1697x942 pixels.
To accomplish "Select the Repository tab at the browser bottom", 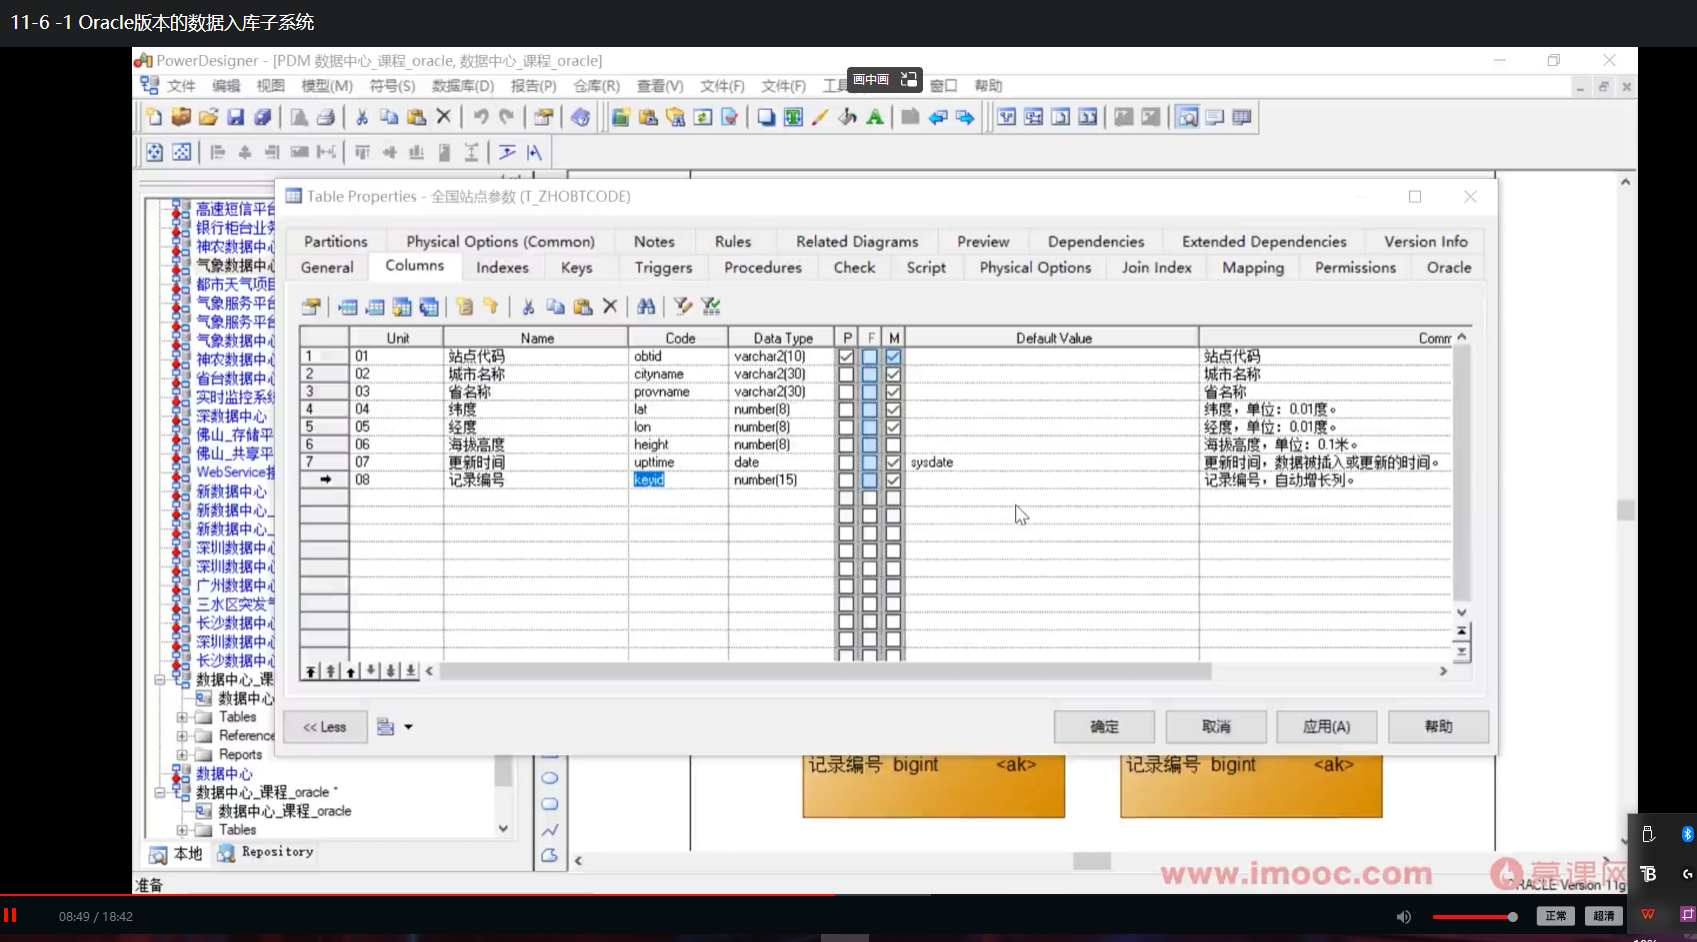I will (266, 852).
